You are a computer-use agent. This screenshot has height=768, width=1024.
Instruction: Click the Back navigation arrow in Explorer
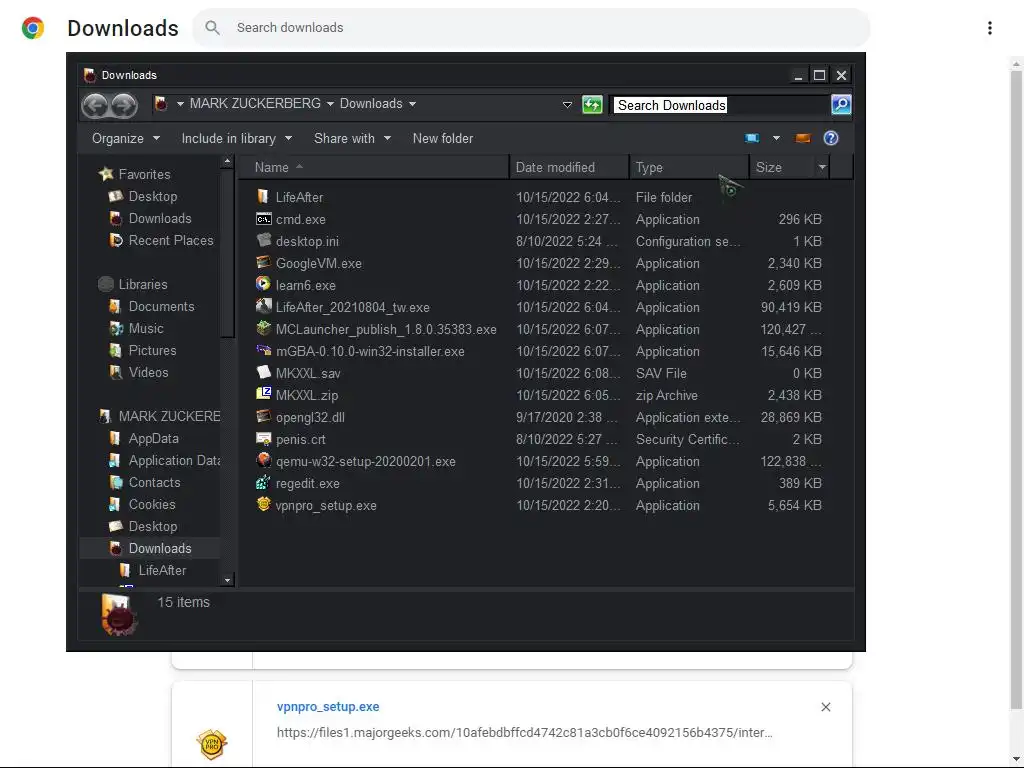point(95,105)
